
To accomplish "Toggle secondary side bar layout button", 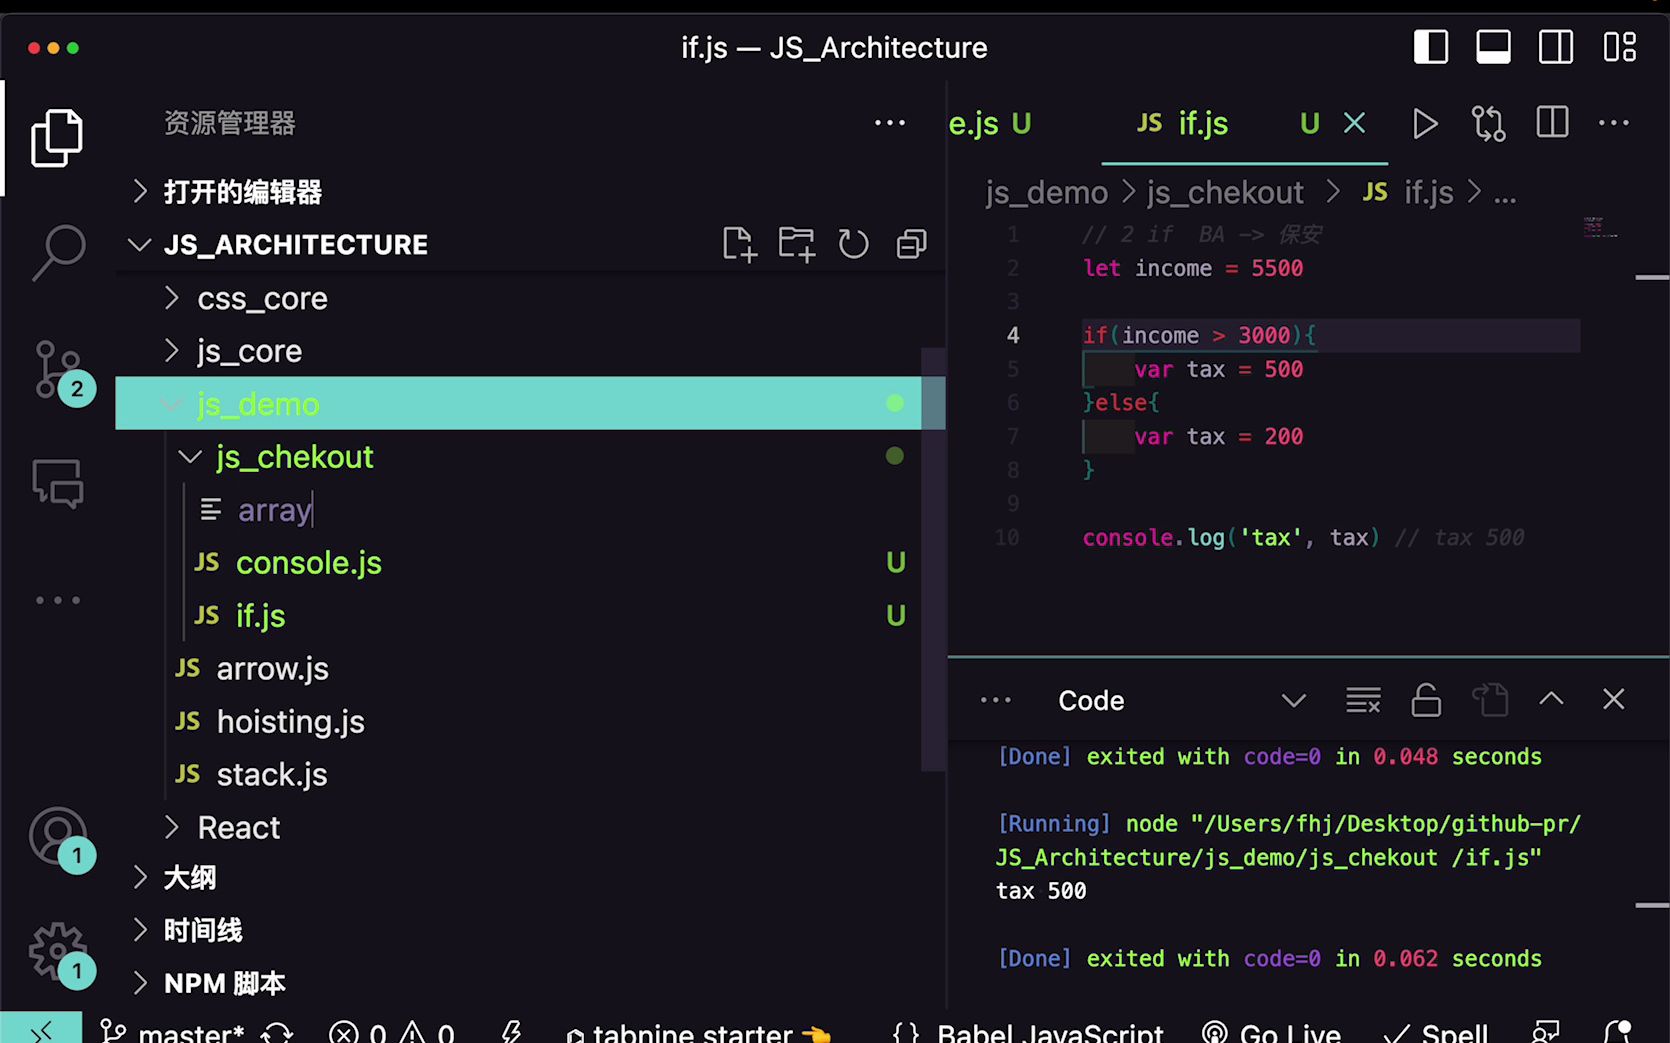I will (1556, 47).
